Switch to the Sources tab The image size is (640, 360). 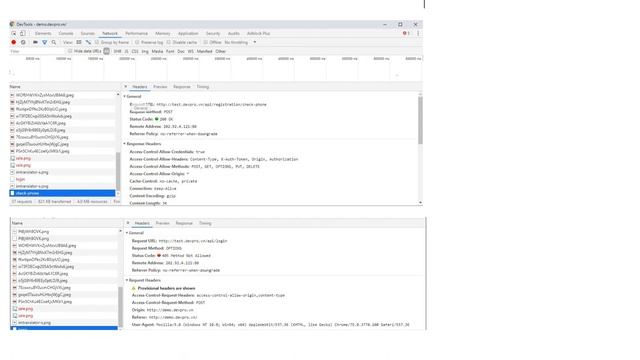[x=87, y=33]
